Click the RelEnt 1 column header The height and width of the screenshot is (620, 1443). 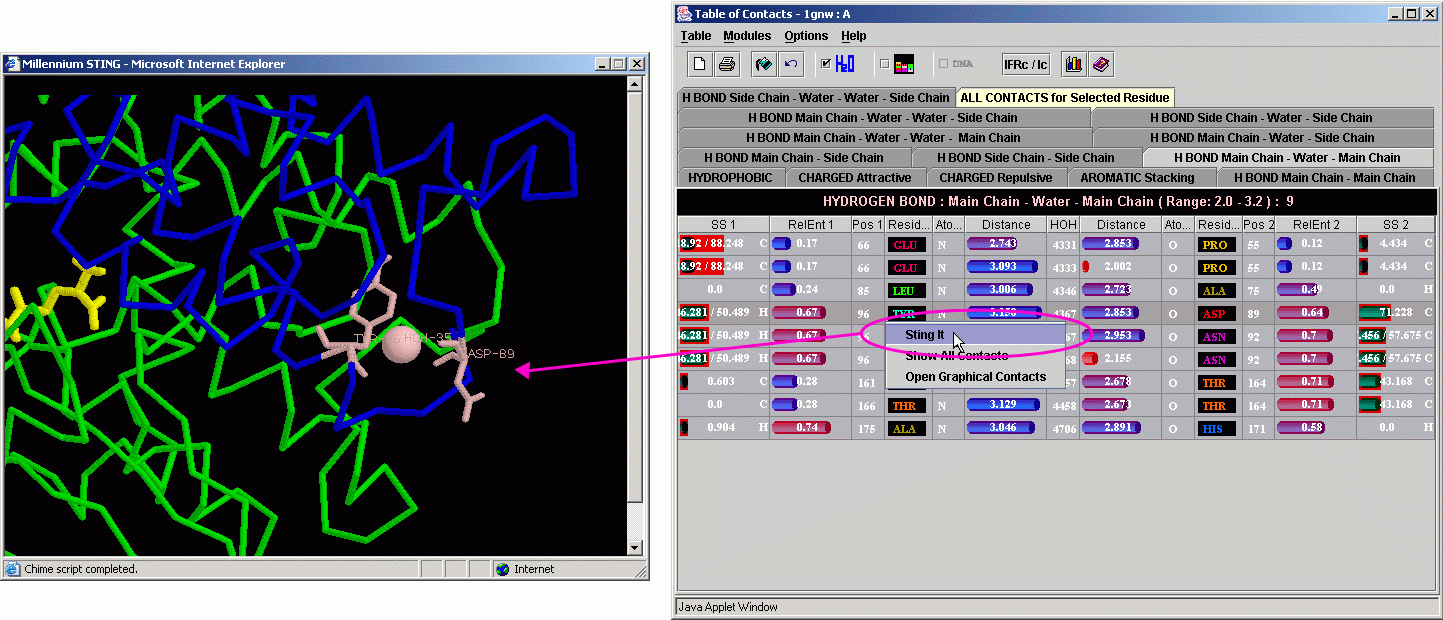point(810,225)
